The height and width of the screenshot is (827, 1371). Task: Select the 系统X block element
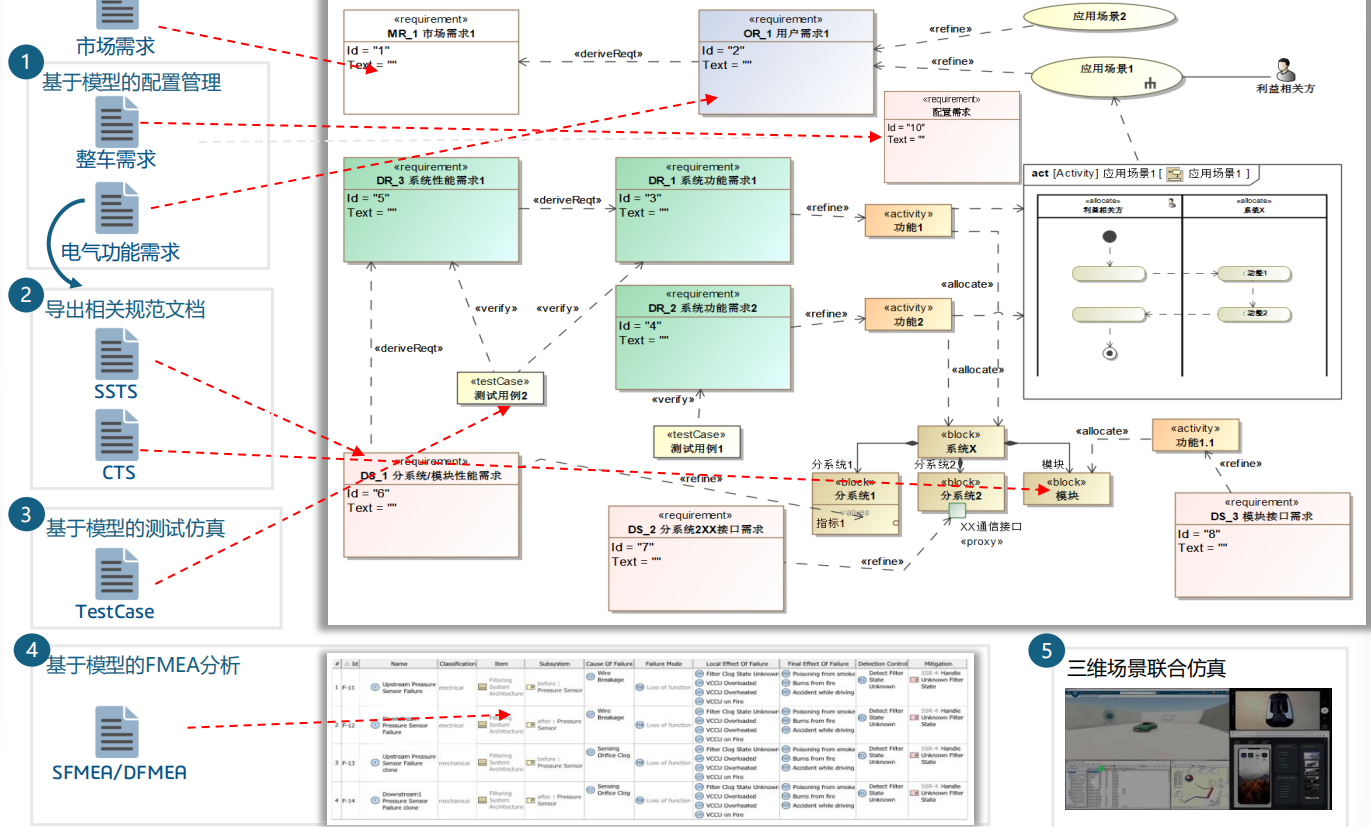click(960, 442)
